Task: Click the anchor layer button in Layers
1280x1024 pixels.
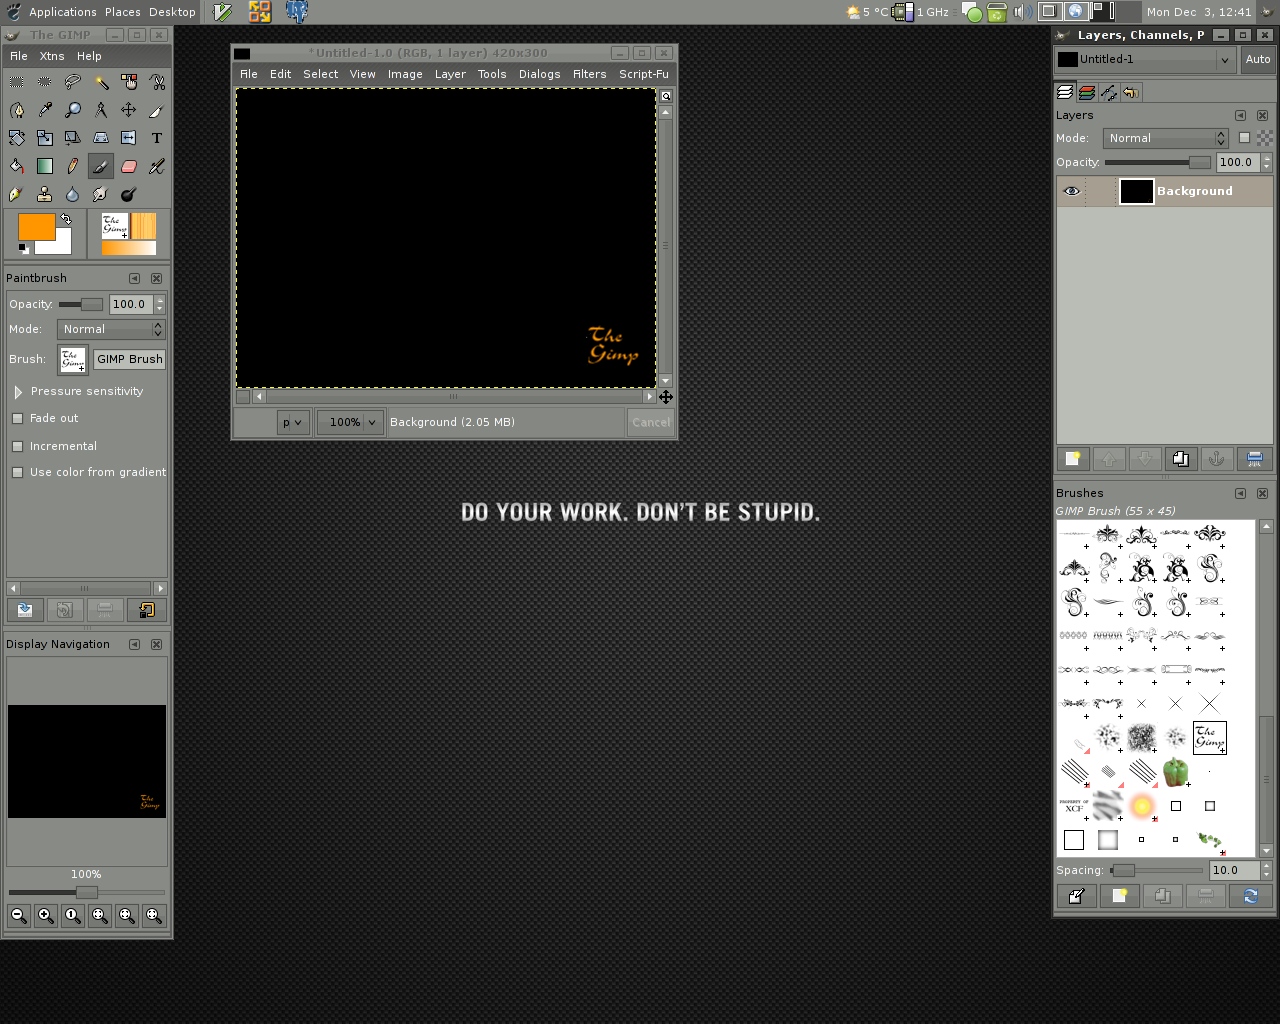Action: pyautogui.click(x=1217, y=459)
